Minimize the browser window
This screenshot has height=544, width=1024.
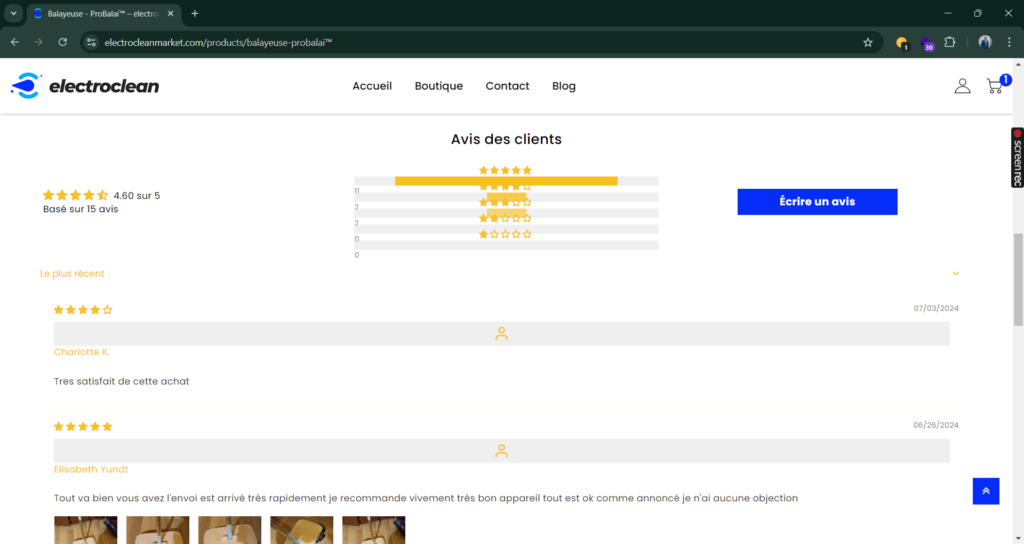(948, 13)
